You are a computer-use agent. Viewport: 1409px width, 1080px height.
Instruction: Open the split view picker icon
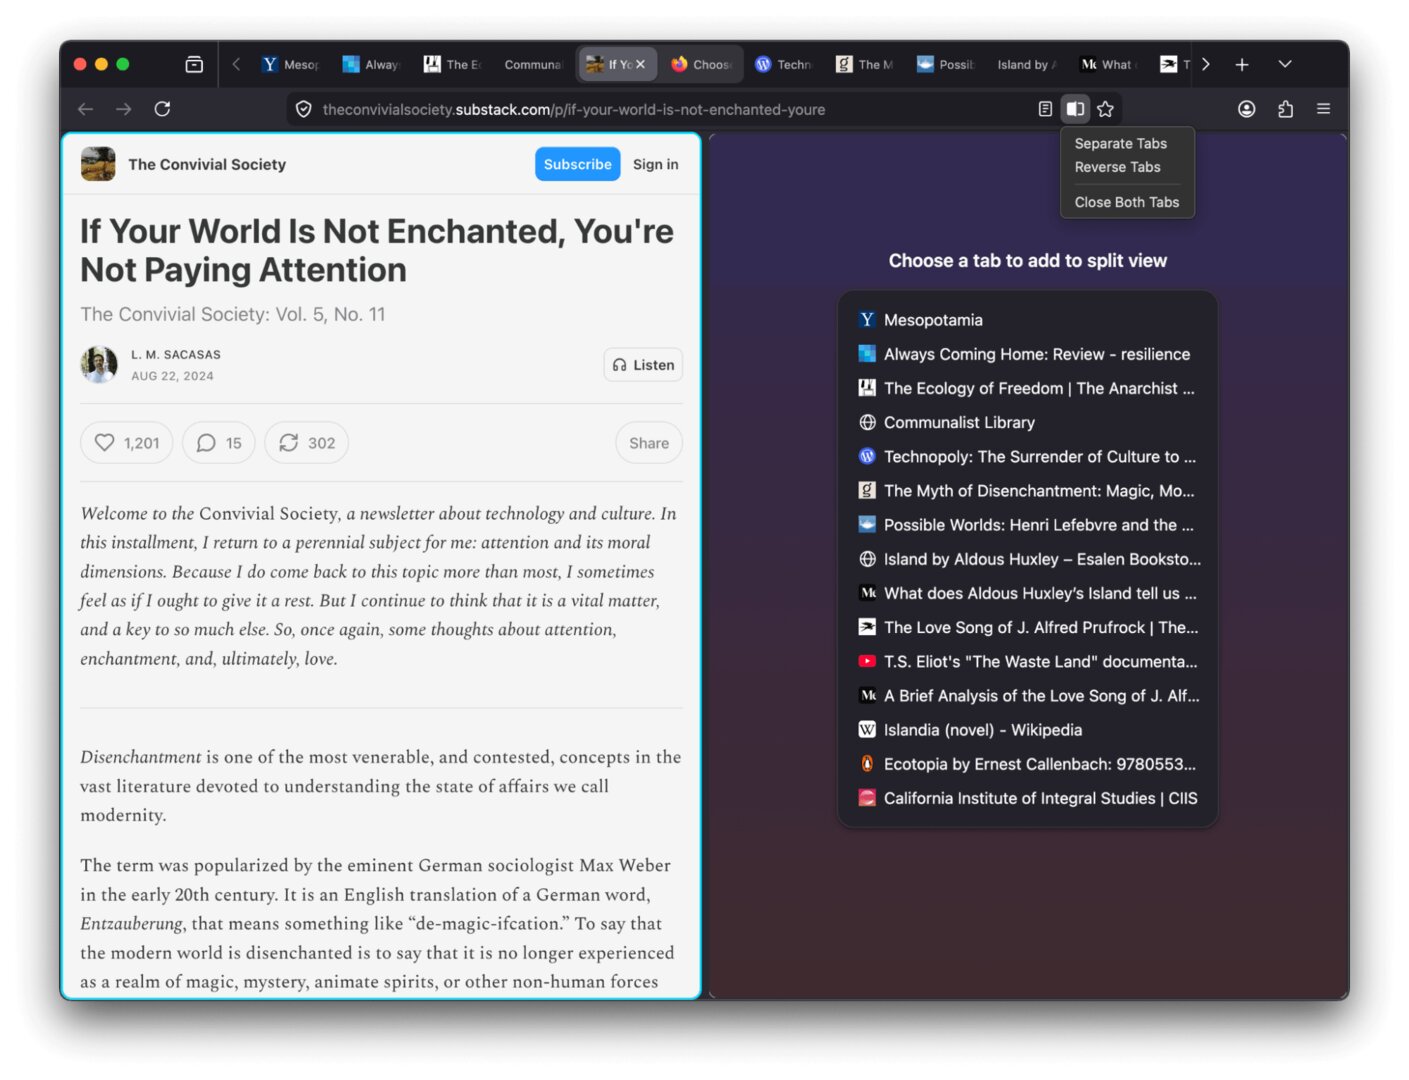click(1075, 109)
